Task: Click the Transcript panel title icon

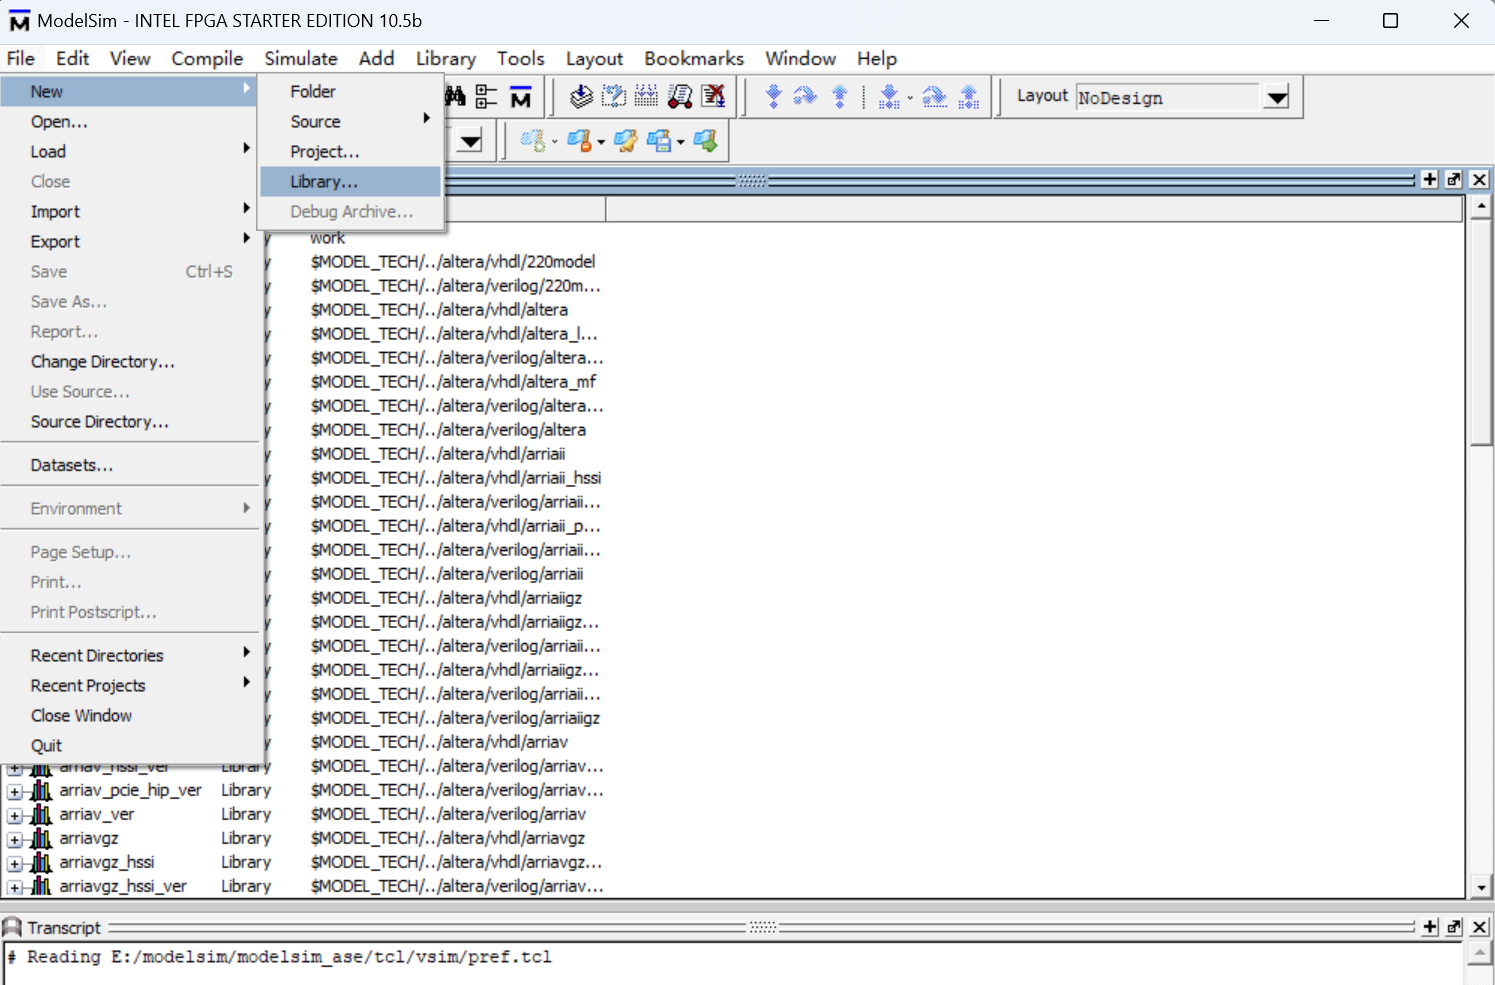Action: [x=12, y=927]
